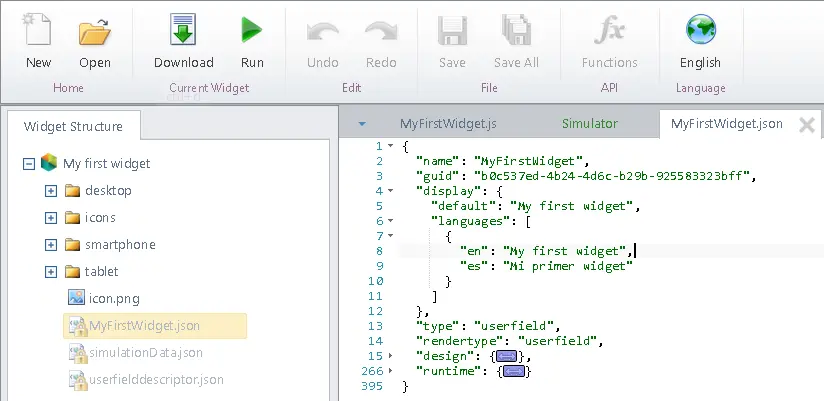Switch to the Simulator tab
Image resolution: width=824 pixels, height=401 pixels.
[x=590, y=124]
